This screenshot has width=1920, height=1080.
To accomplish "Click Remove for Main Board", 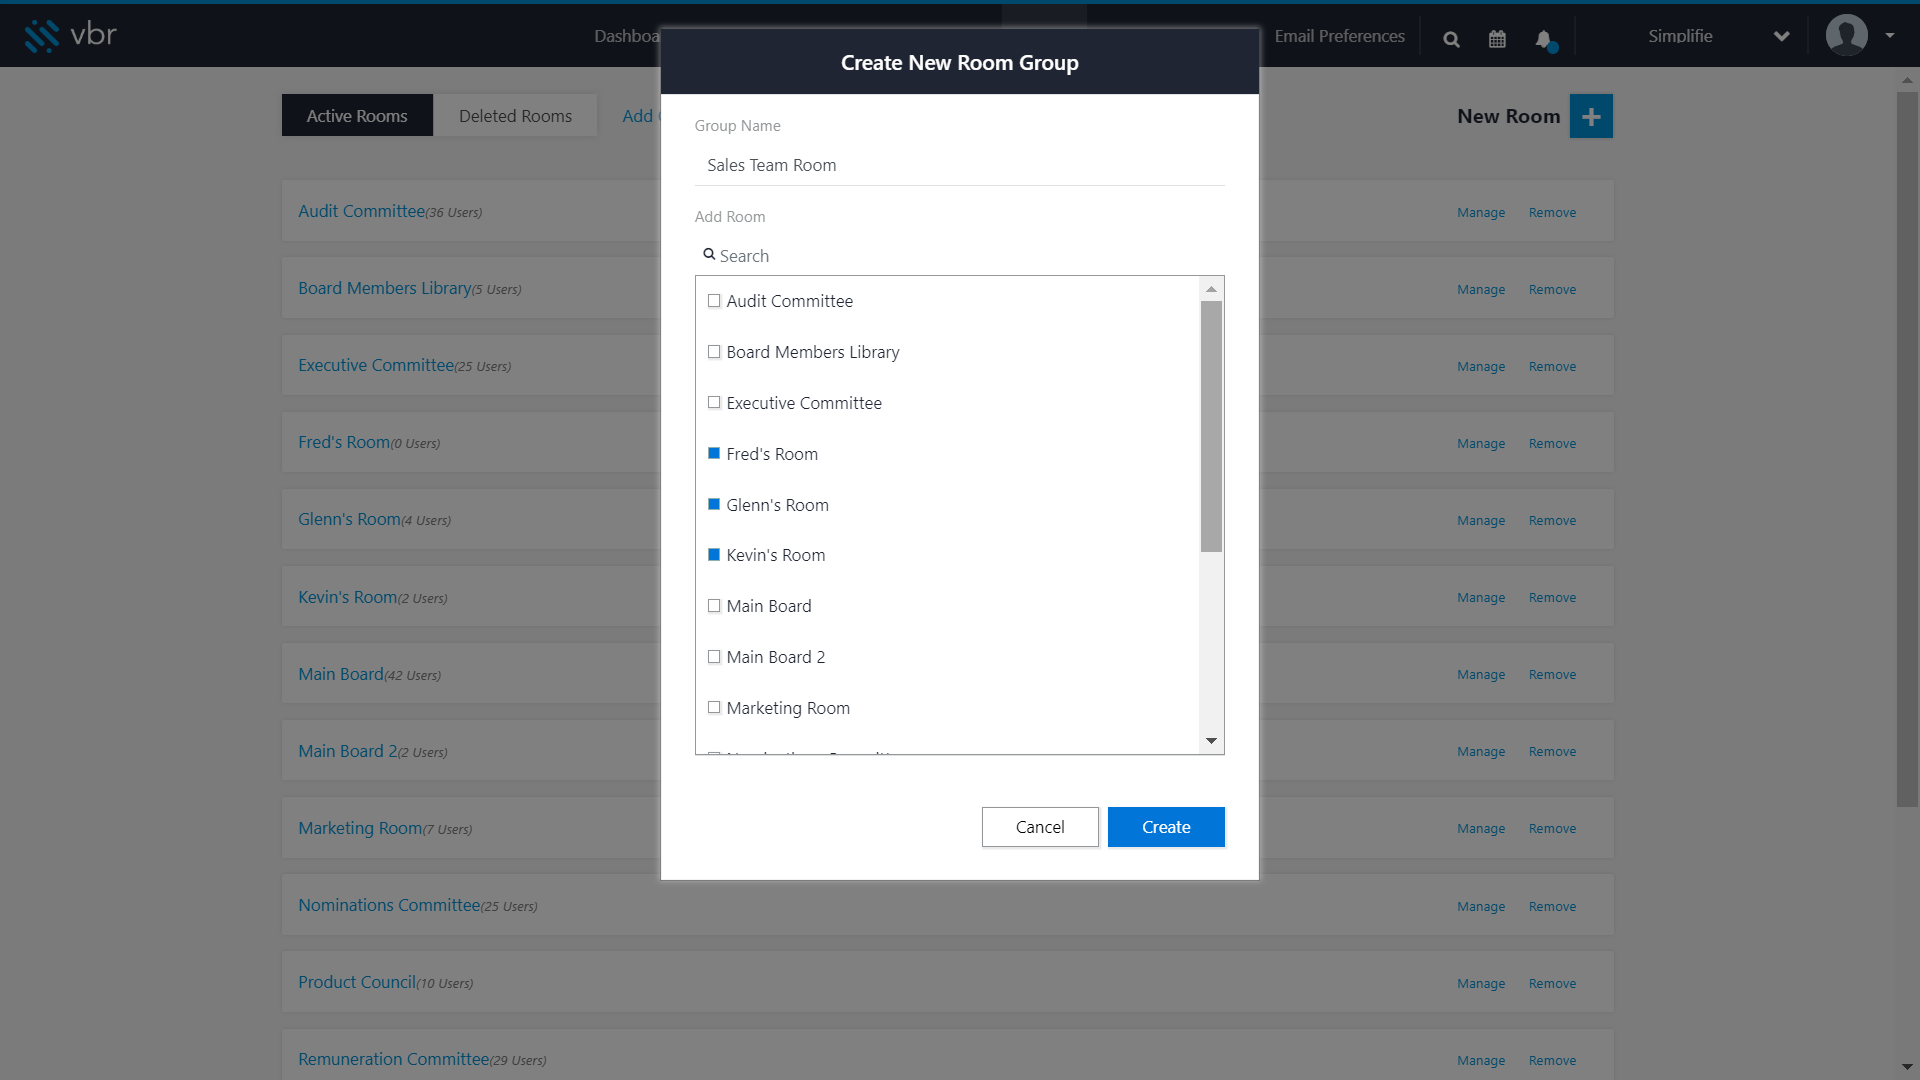I will coord(1552,675).
